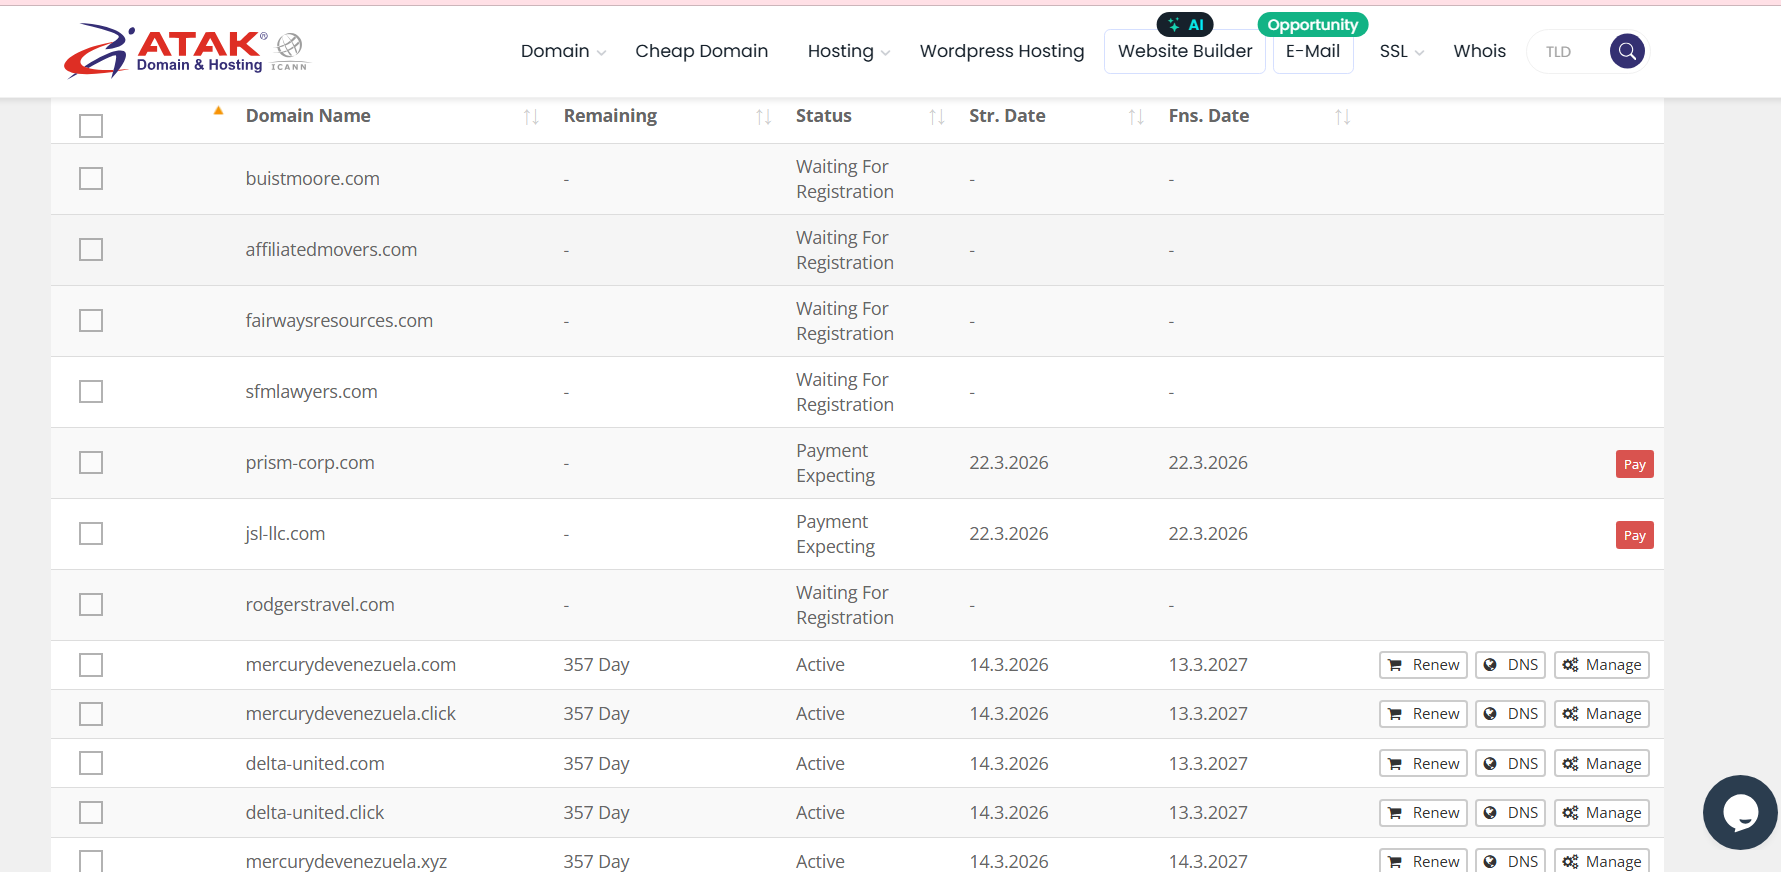Expand the Hosting dropdown menu
This screenshot has width=1781, height=872.
848,51
